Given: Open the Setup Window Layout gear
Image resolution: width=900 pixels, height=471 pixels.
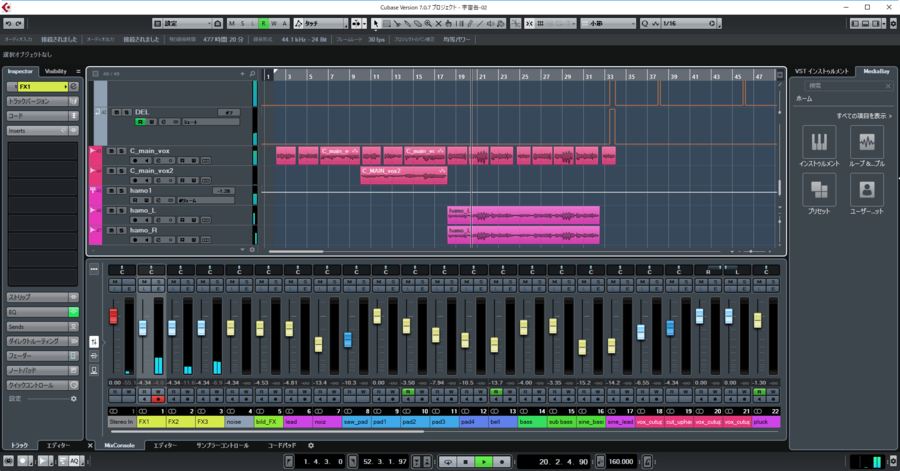Looking at the screenshot, I should point(894,24).
